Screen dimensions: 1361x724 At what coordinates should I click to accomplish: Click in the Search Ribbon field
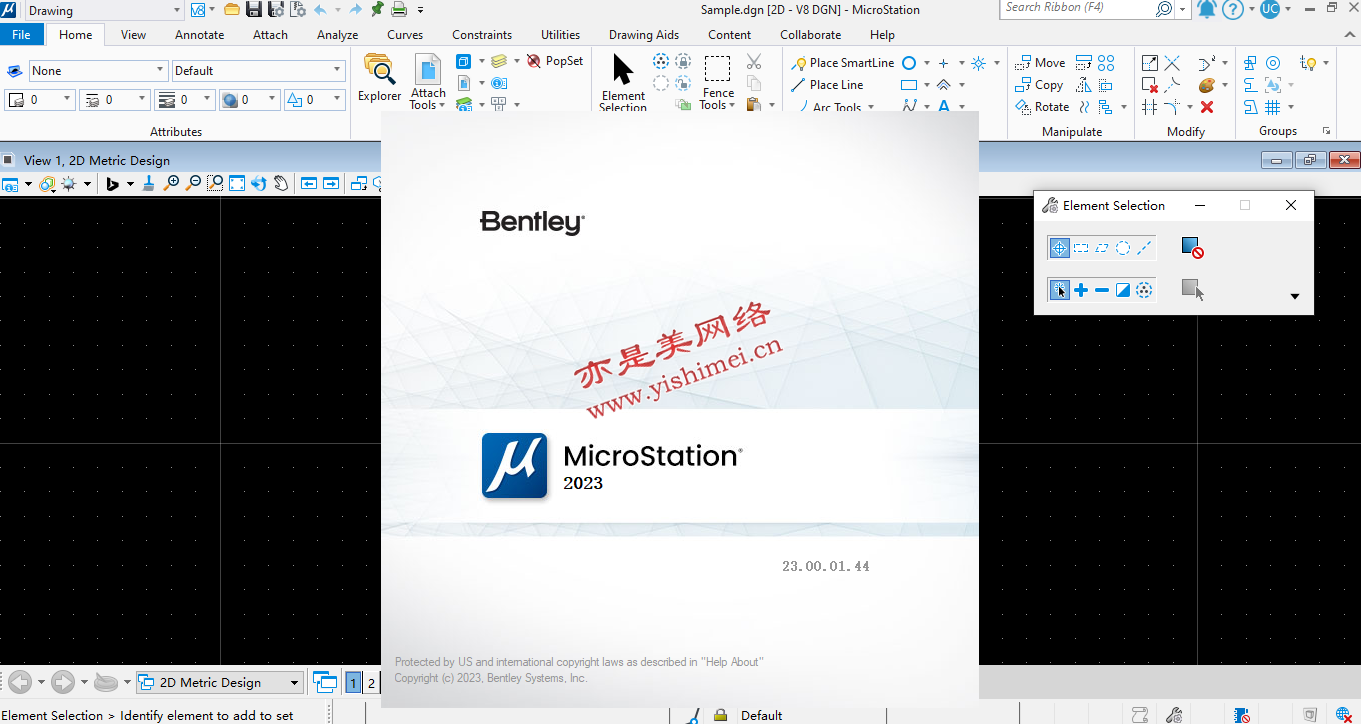point(1078,8)
